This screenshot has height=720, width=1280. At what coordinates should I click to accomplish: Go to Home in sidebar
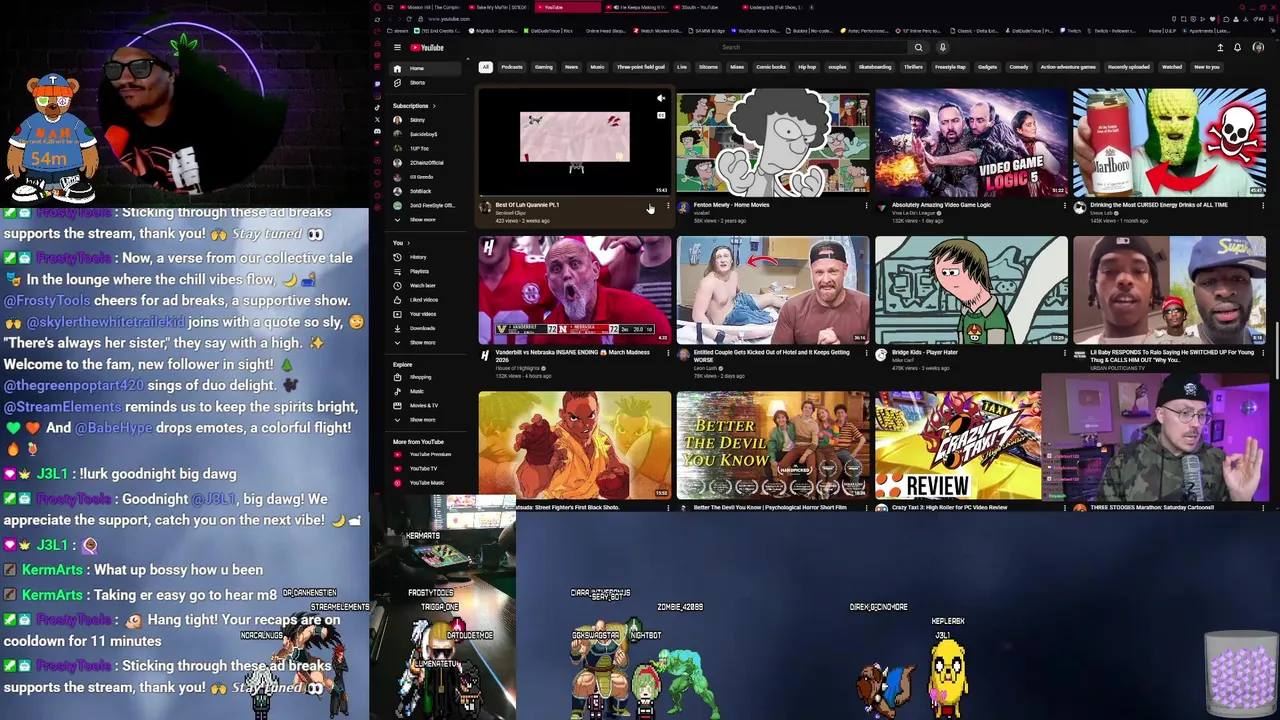tap(426, 68)
